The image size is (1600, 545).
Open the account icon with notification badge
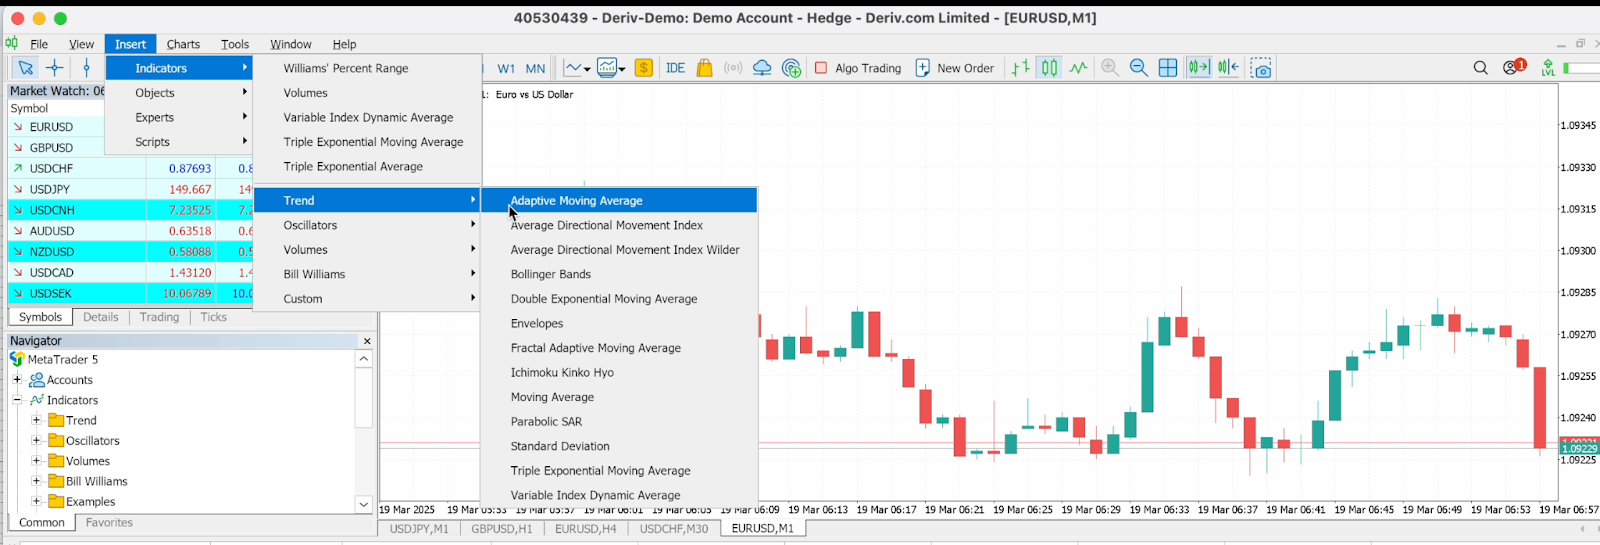coord(1514,67)
